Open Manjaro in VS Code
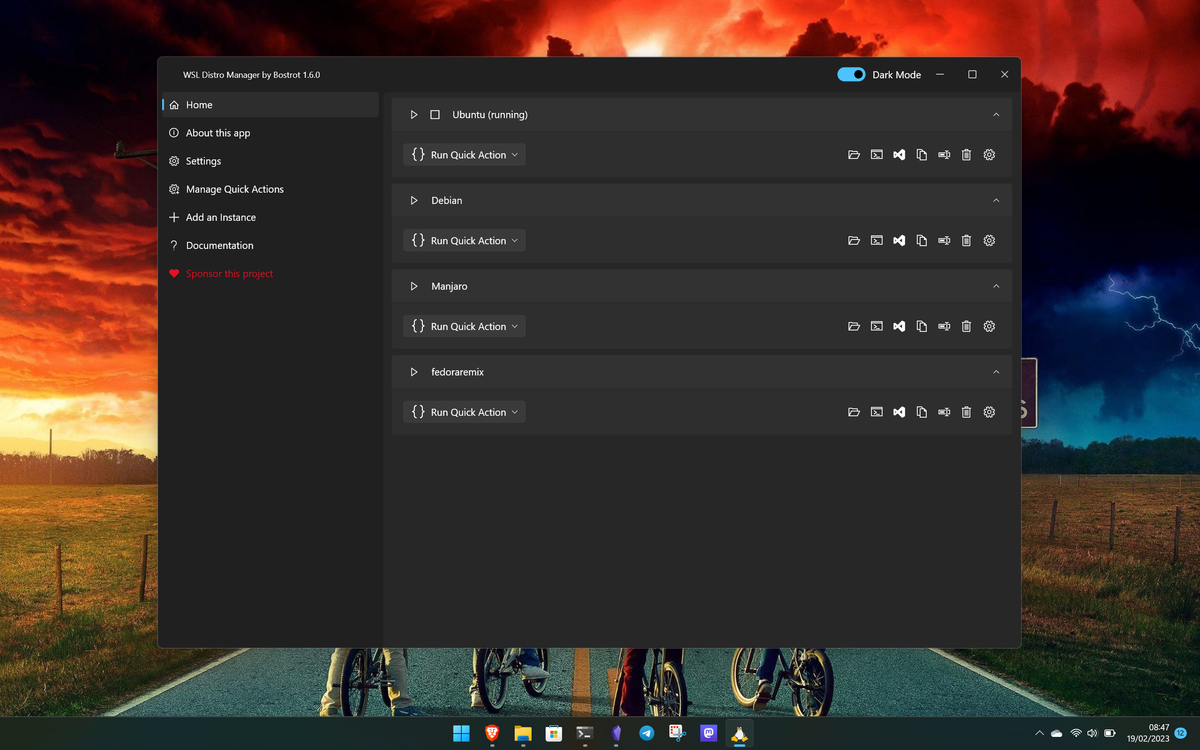 pos(899,326)
